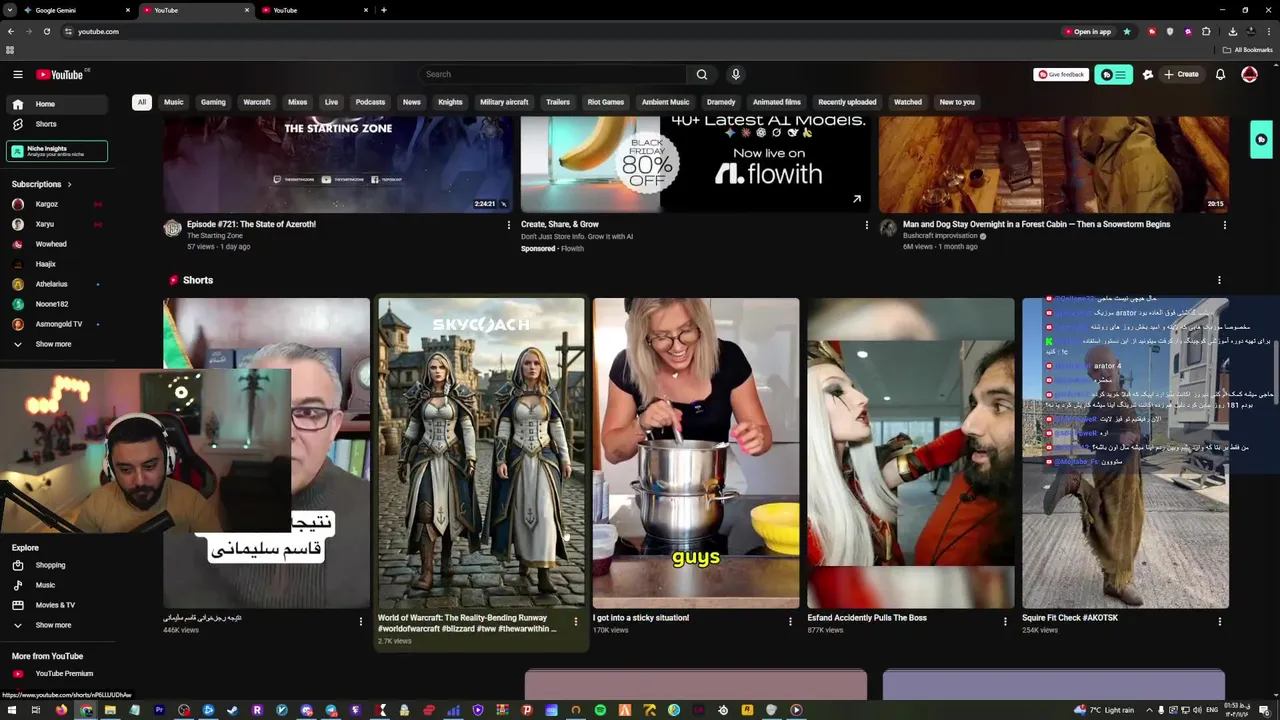Open The Starting Zone channel avatar
This screenshot has height=720, width=1280.
(x=172, y=228)
